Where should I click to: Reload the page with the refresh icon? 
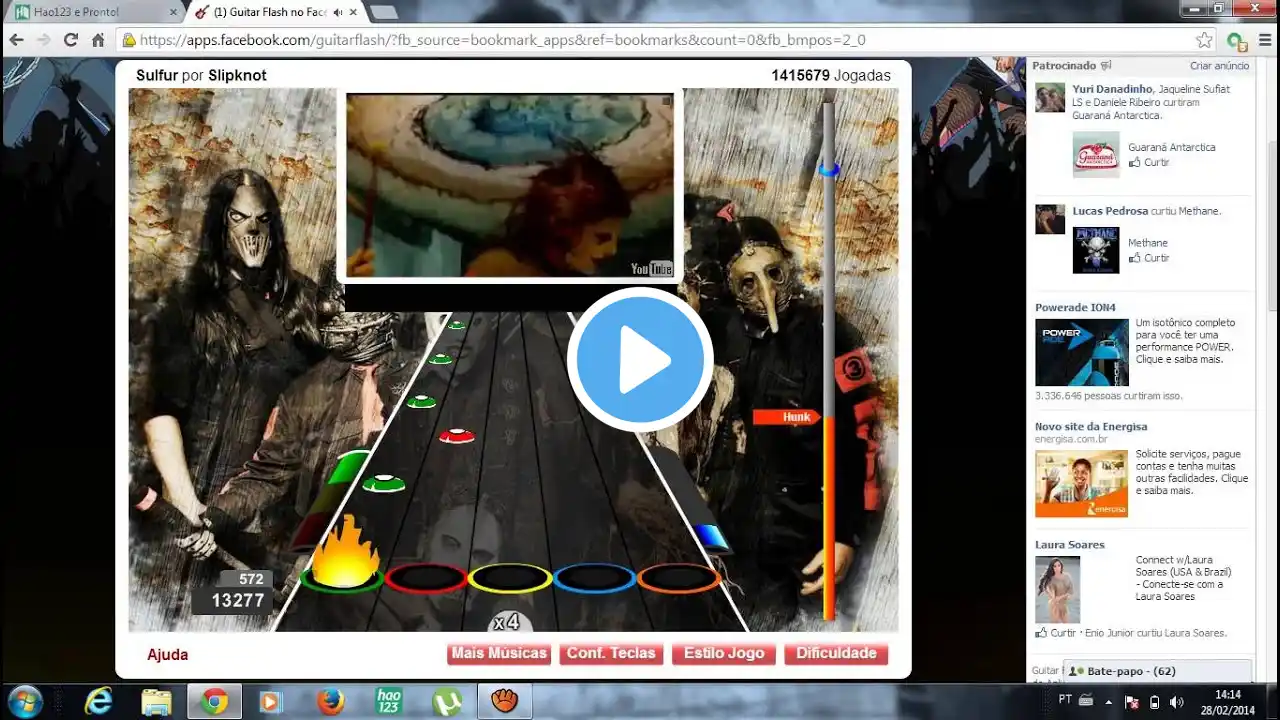tap(70, 40)
